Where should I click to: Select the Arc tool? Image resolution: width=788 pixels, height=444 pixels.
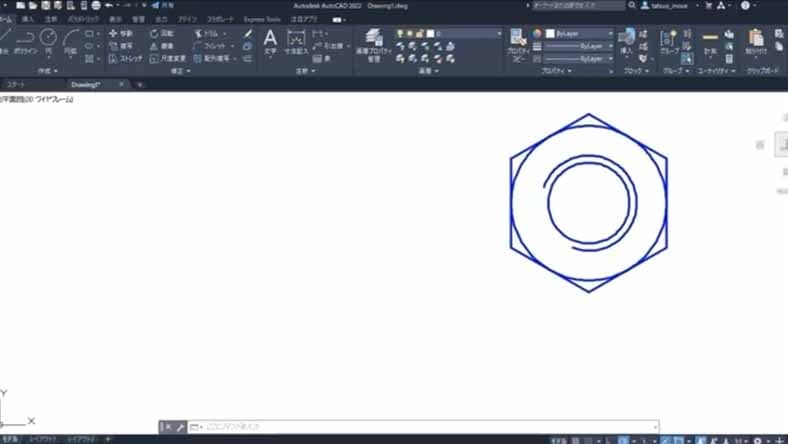click(x=70, y=41)
